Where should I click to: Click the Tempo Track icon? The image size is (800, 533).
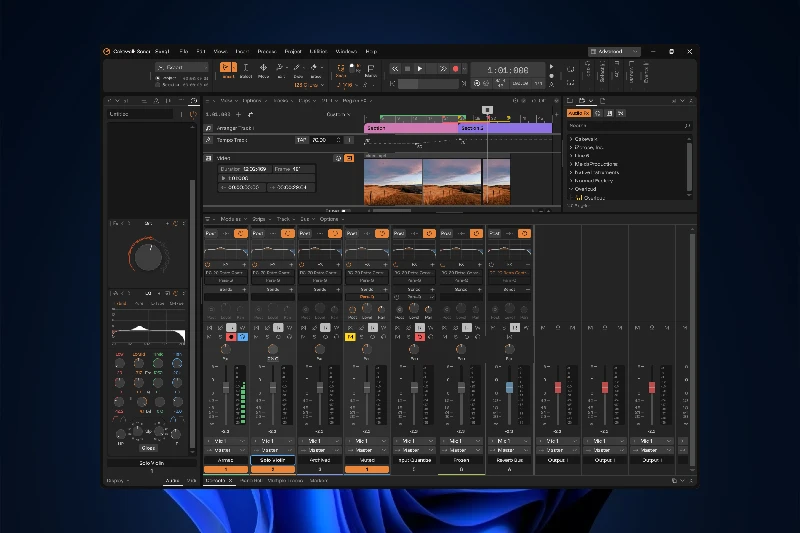[209, 140]
